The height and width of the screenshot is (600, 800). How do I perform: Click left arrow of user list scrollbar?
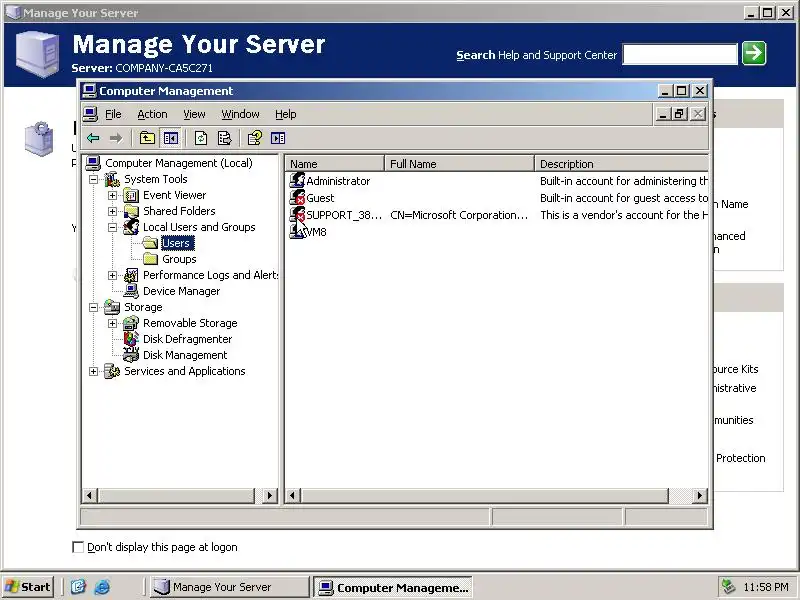coord(292,495)
